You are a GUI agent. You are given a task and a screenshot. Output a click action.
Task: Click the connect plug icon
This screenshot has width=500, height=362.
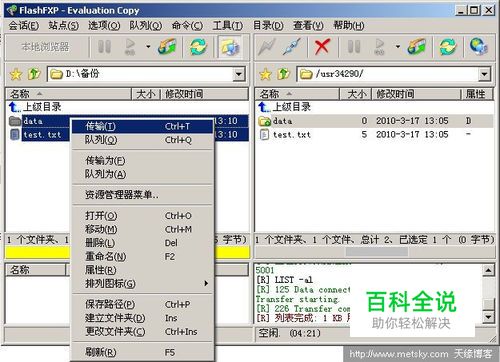coord(291,46)
